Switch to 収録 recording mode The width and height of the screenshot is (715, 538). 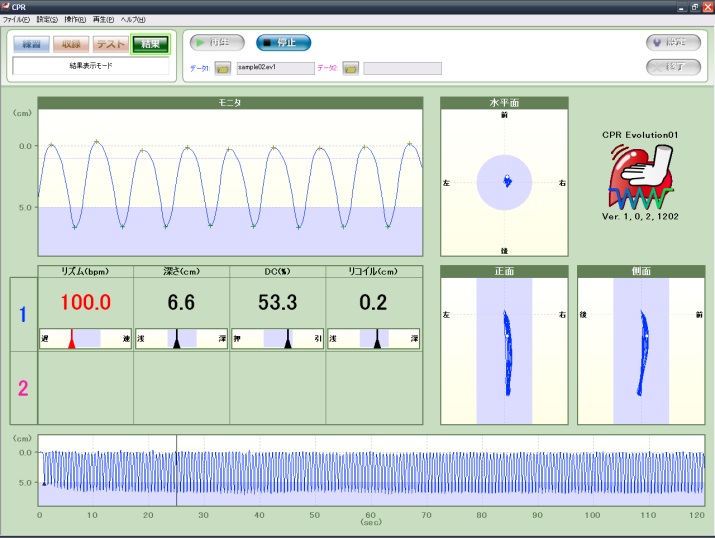(70, 43)
